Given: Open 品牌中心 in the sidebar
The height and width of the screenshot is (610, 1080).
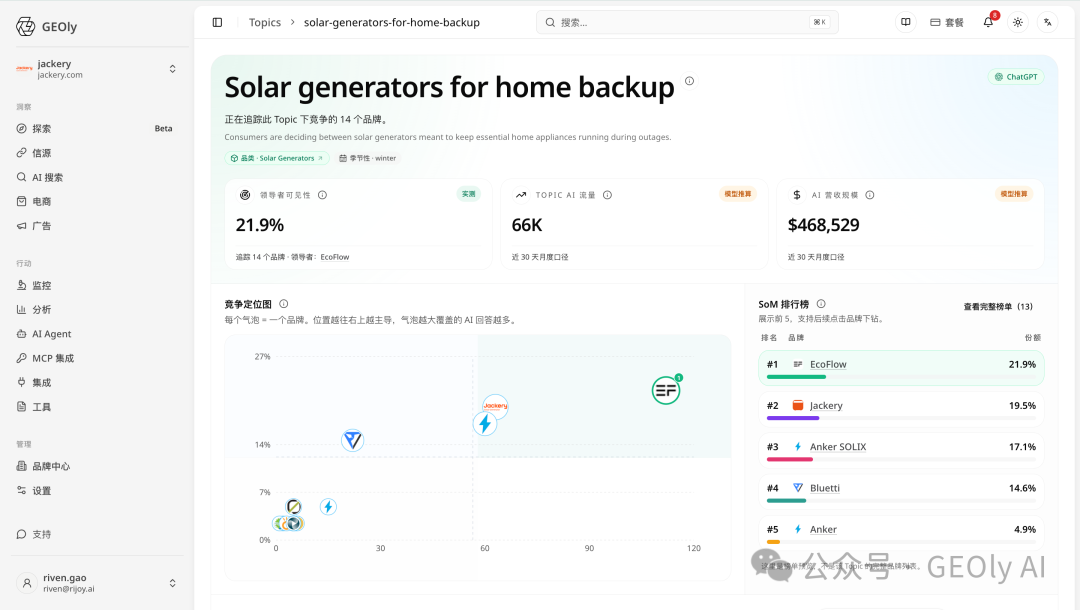Looking at the screenshot, I should pos(95,466).
